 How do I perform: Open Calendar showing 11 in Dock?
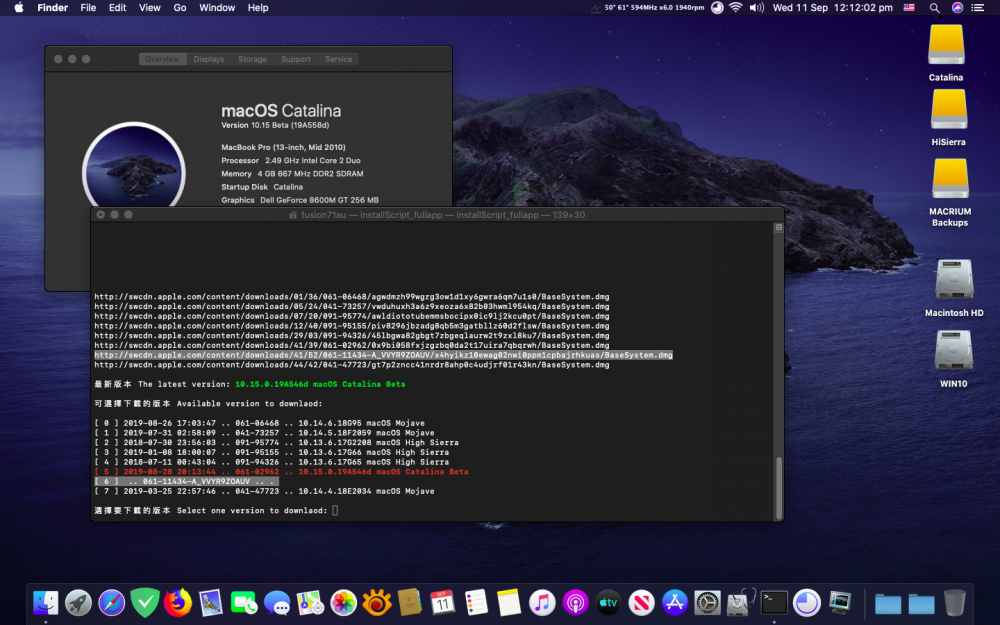(443, 602)
